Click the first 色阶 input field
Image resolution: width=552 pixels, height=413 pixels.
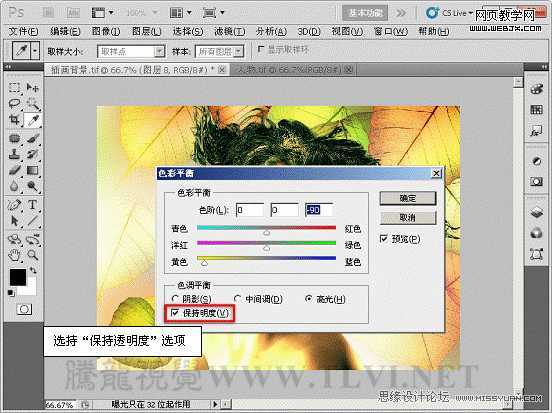click(x=250, y=210)
